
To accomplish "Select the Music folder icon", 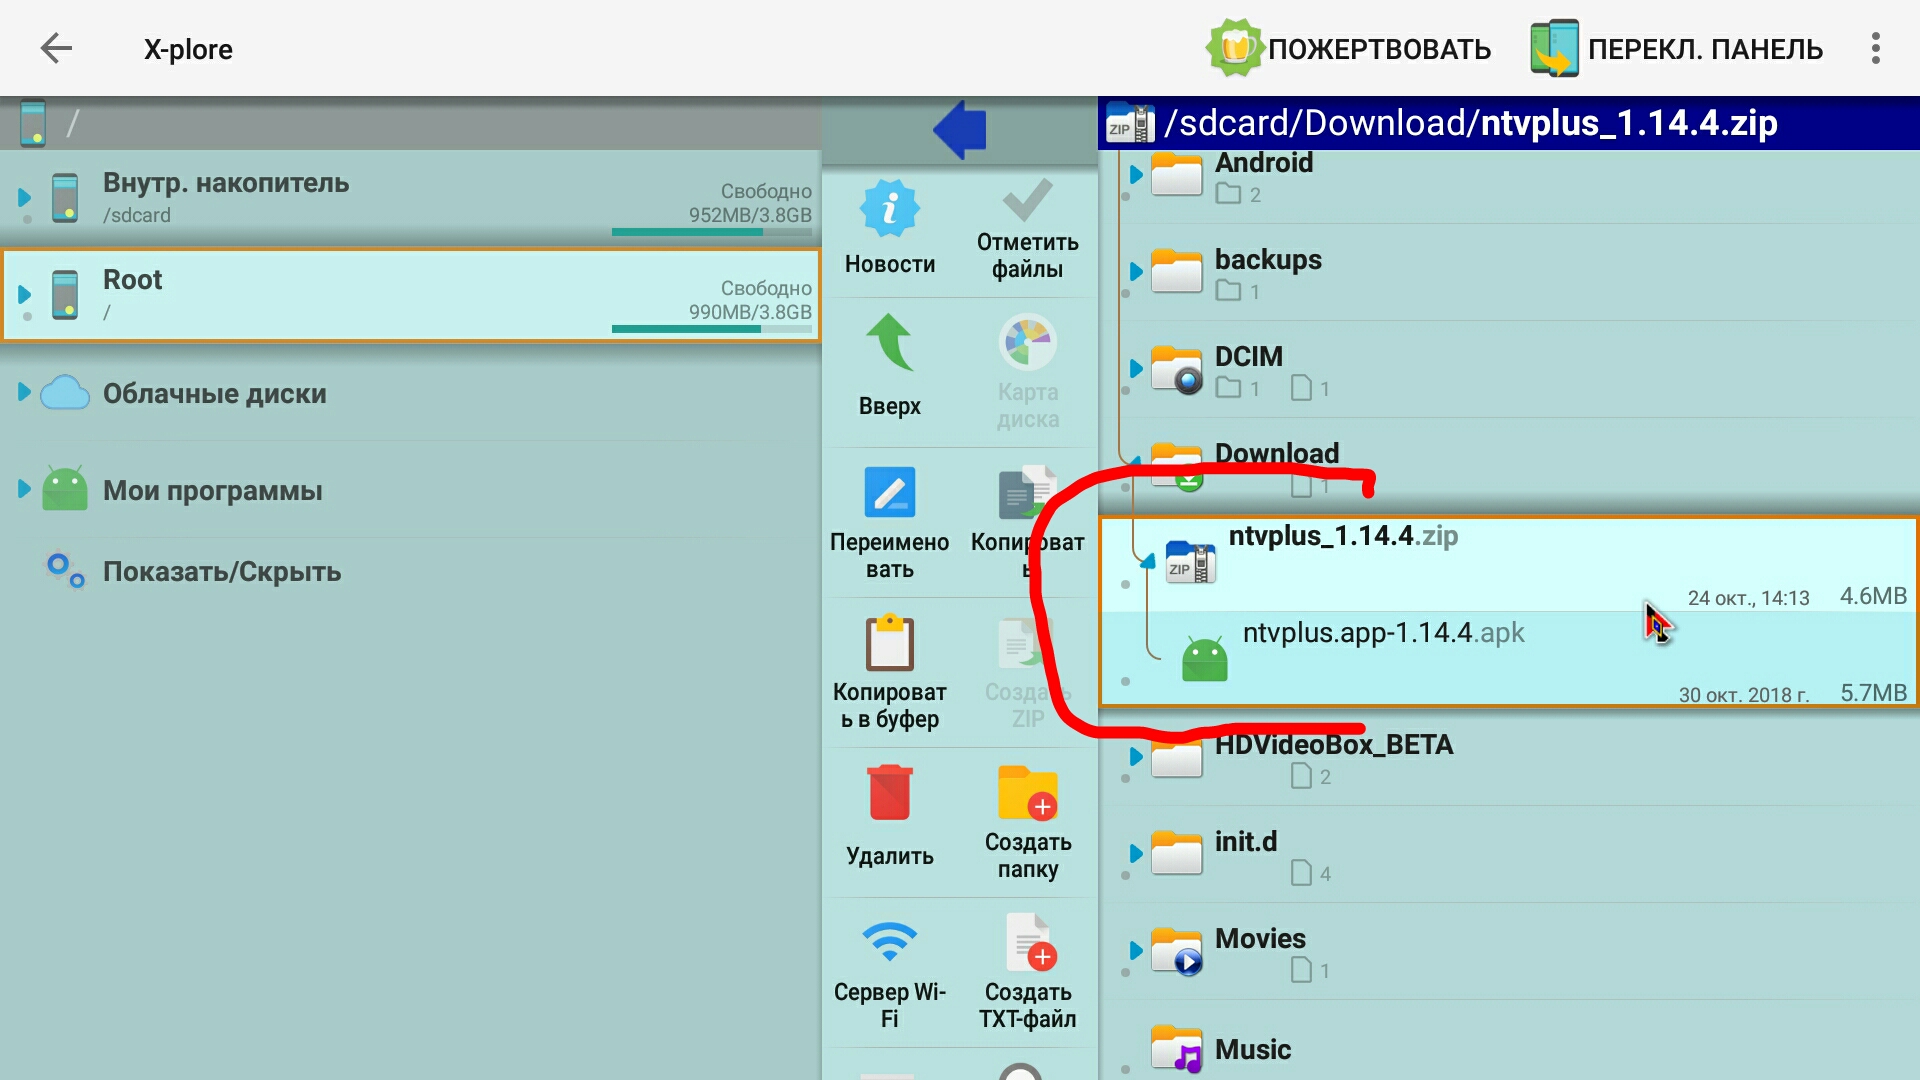I will coord(1177,1049).
